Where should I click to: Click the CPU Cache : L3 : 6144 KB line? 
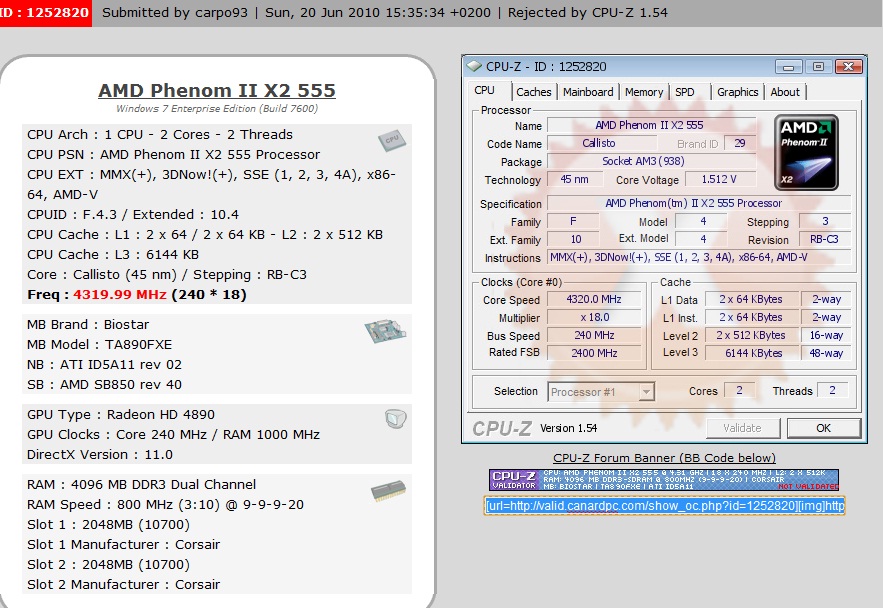[113, 254]
